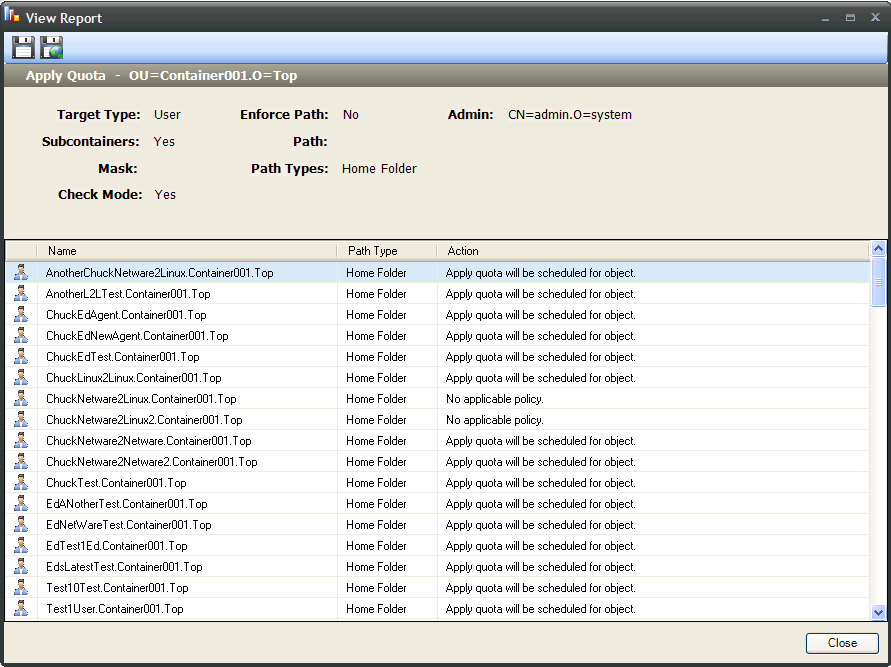Click Home Folder cell in ChuckEdAgent row
This screenshot has height=667, width=891.
tap(376, 315)
